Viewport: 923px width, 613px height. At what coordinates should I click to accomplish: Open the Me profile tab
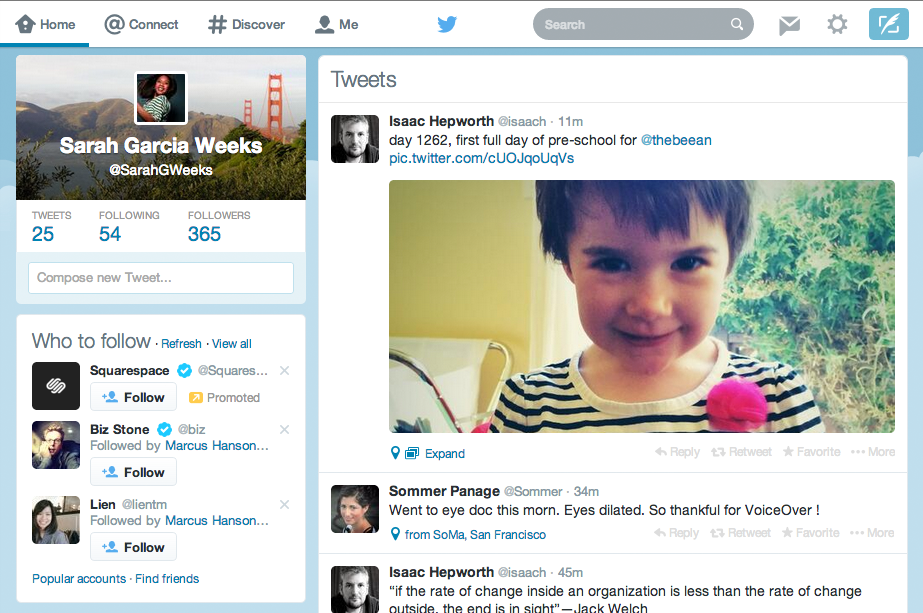point(337,25)
